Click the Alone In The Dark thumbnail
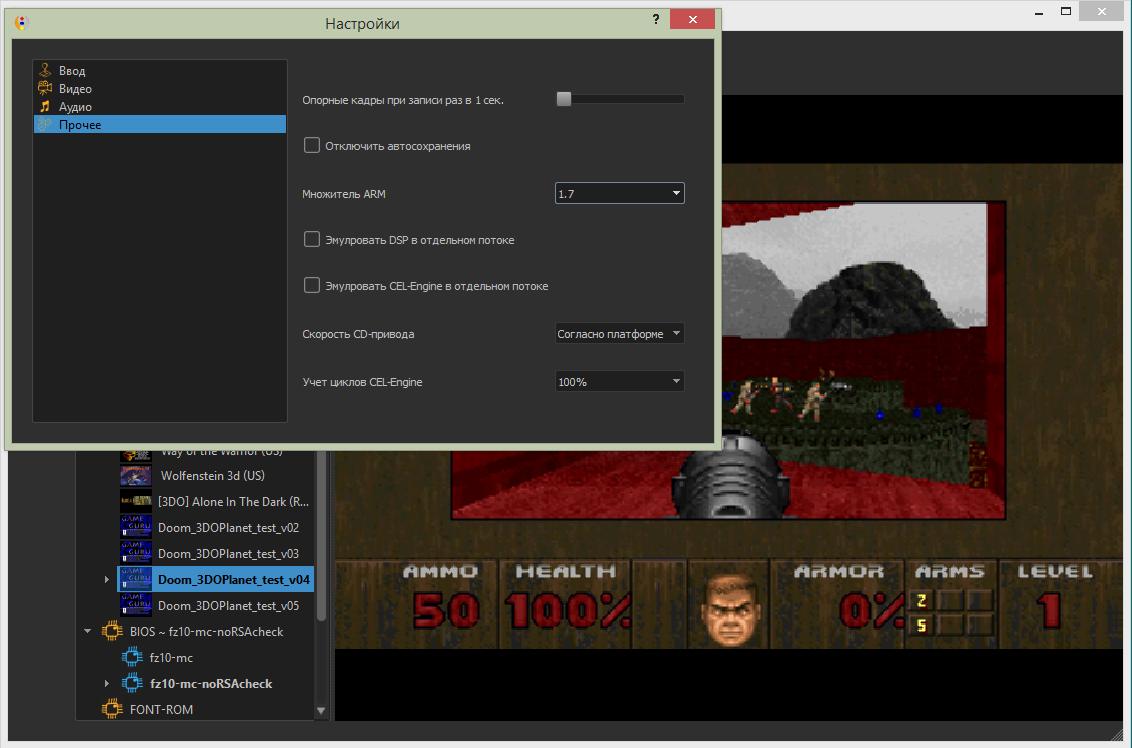Viewport: 1132px width, 748px height. click(x=136, y=501)
